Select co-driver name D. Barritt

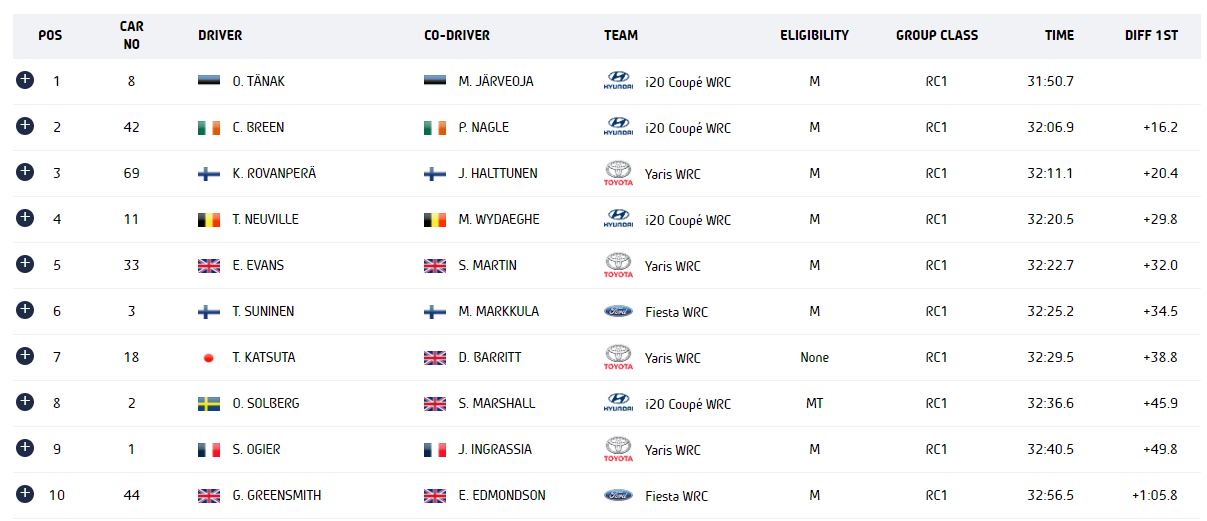click(x=490, y=357)
